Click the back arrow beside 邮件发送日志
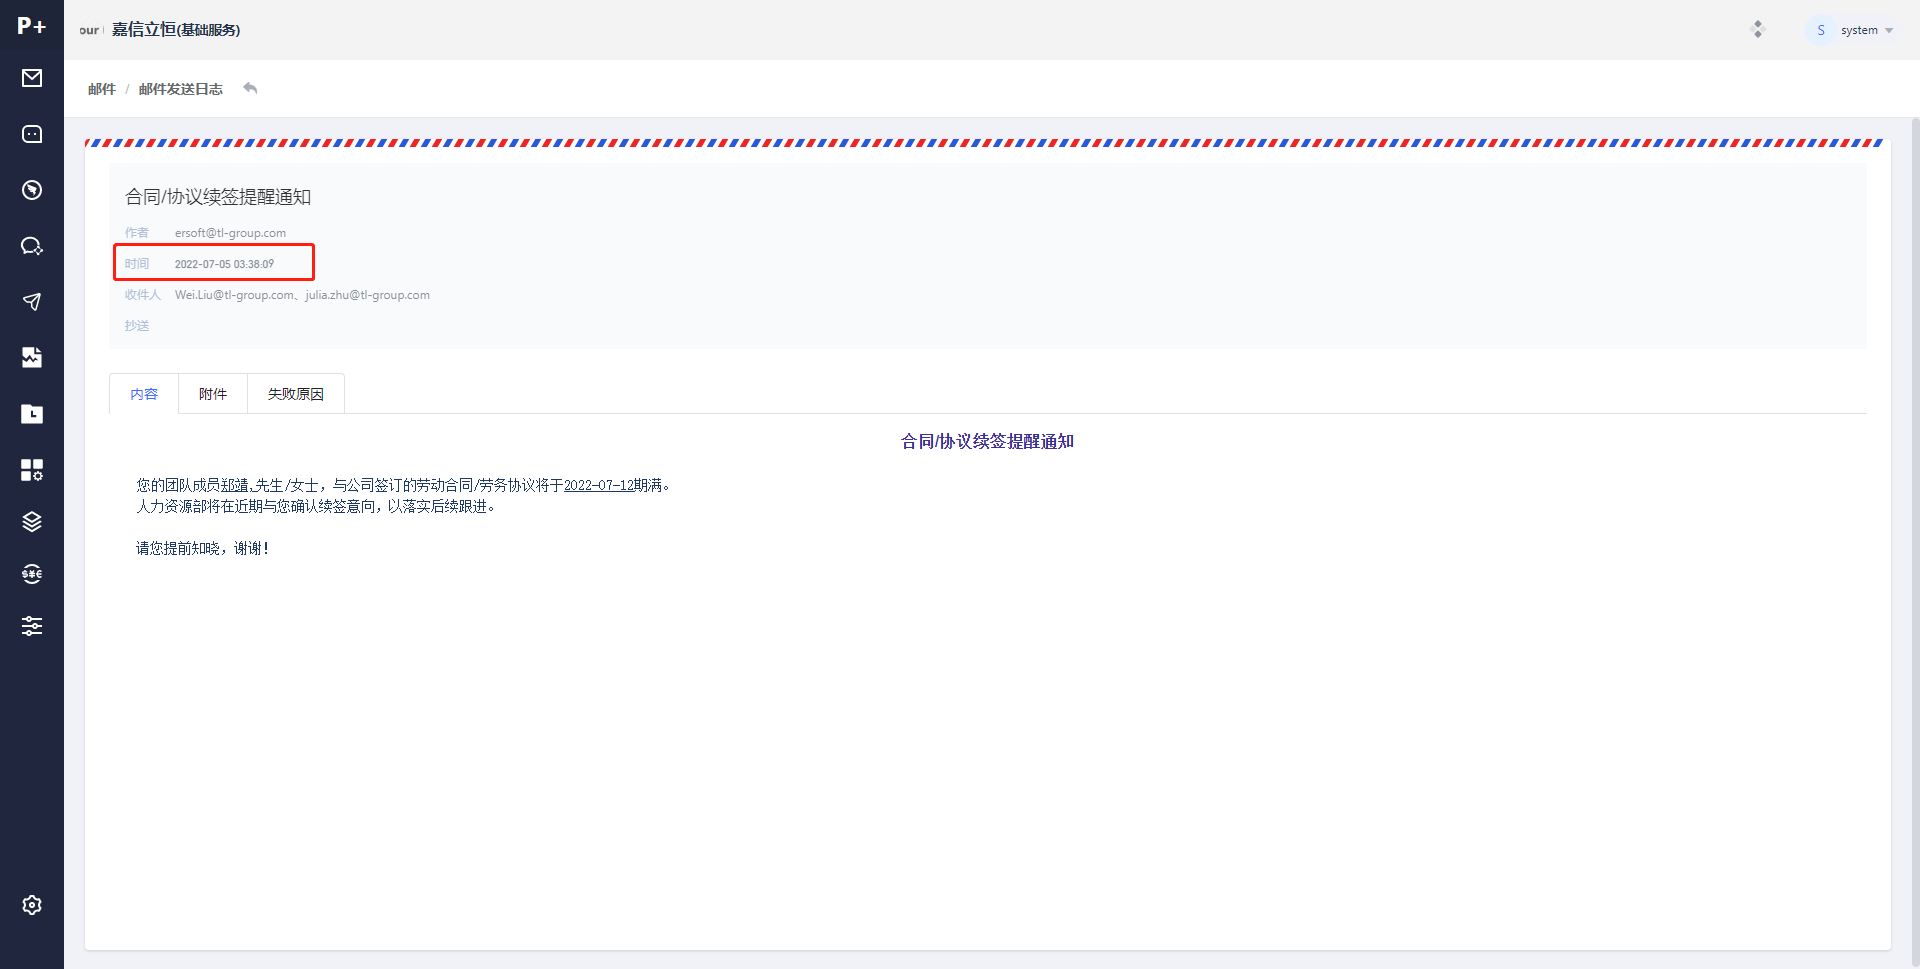1920x969 pixels. click(x=250, y=89)
